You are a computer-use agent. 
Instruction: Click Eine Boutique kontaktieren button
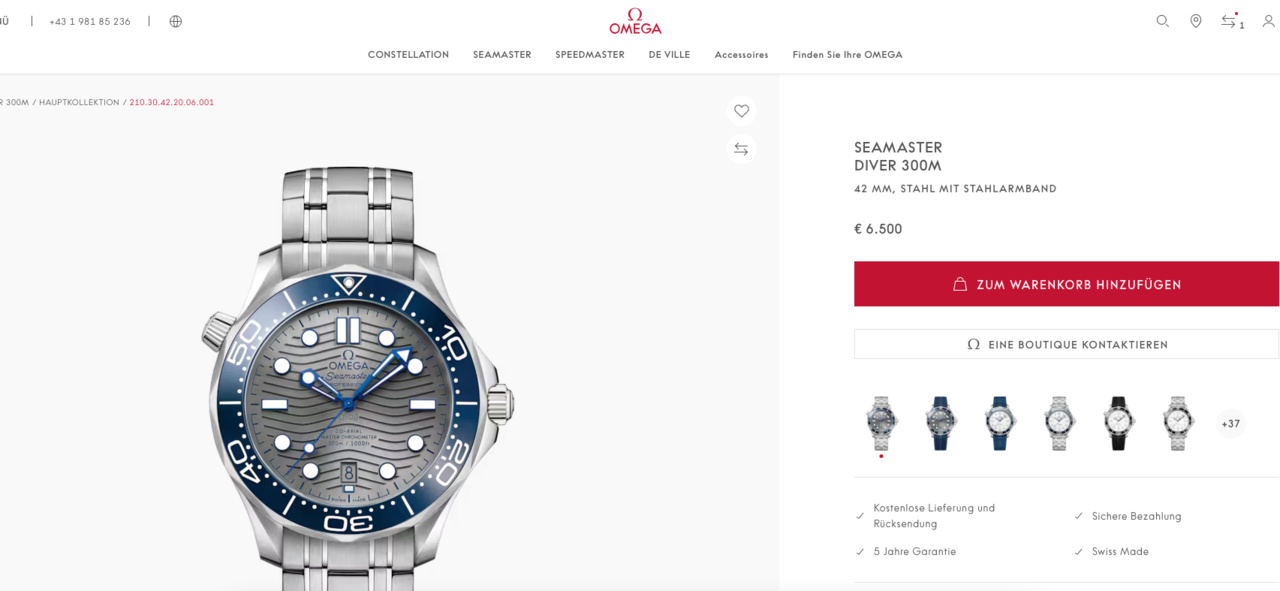[1066, 344]
